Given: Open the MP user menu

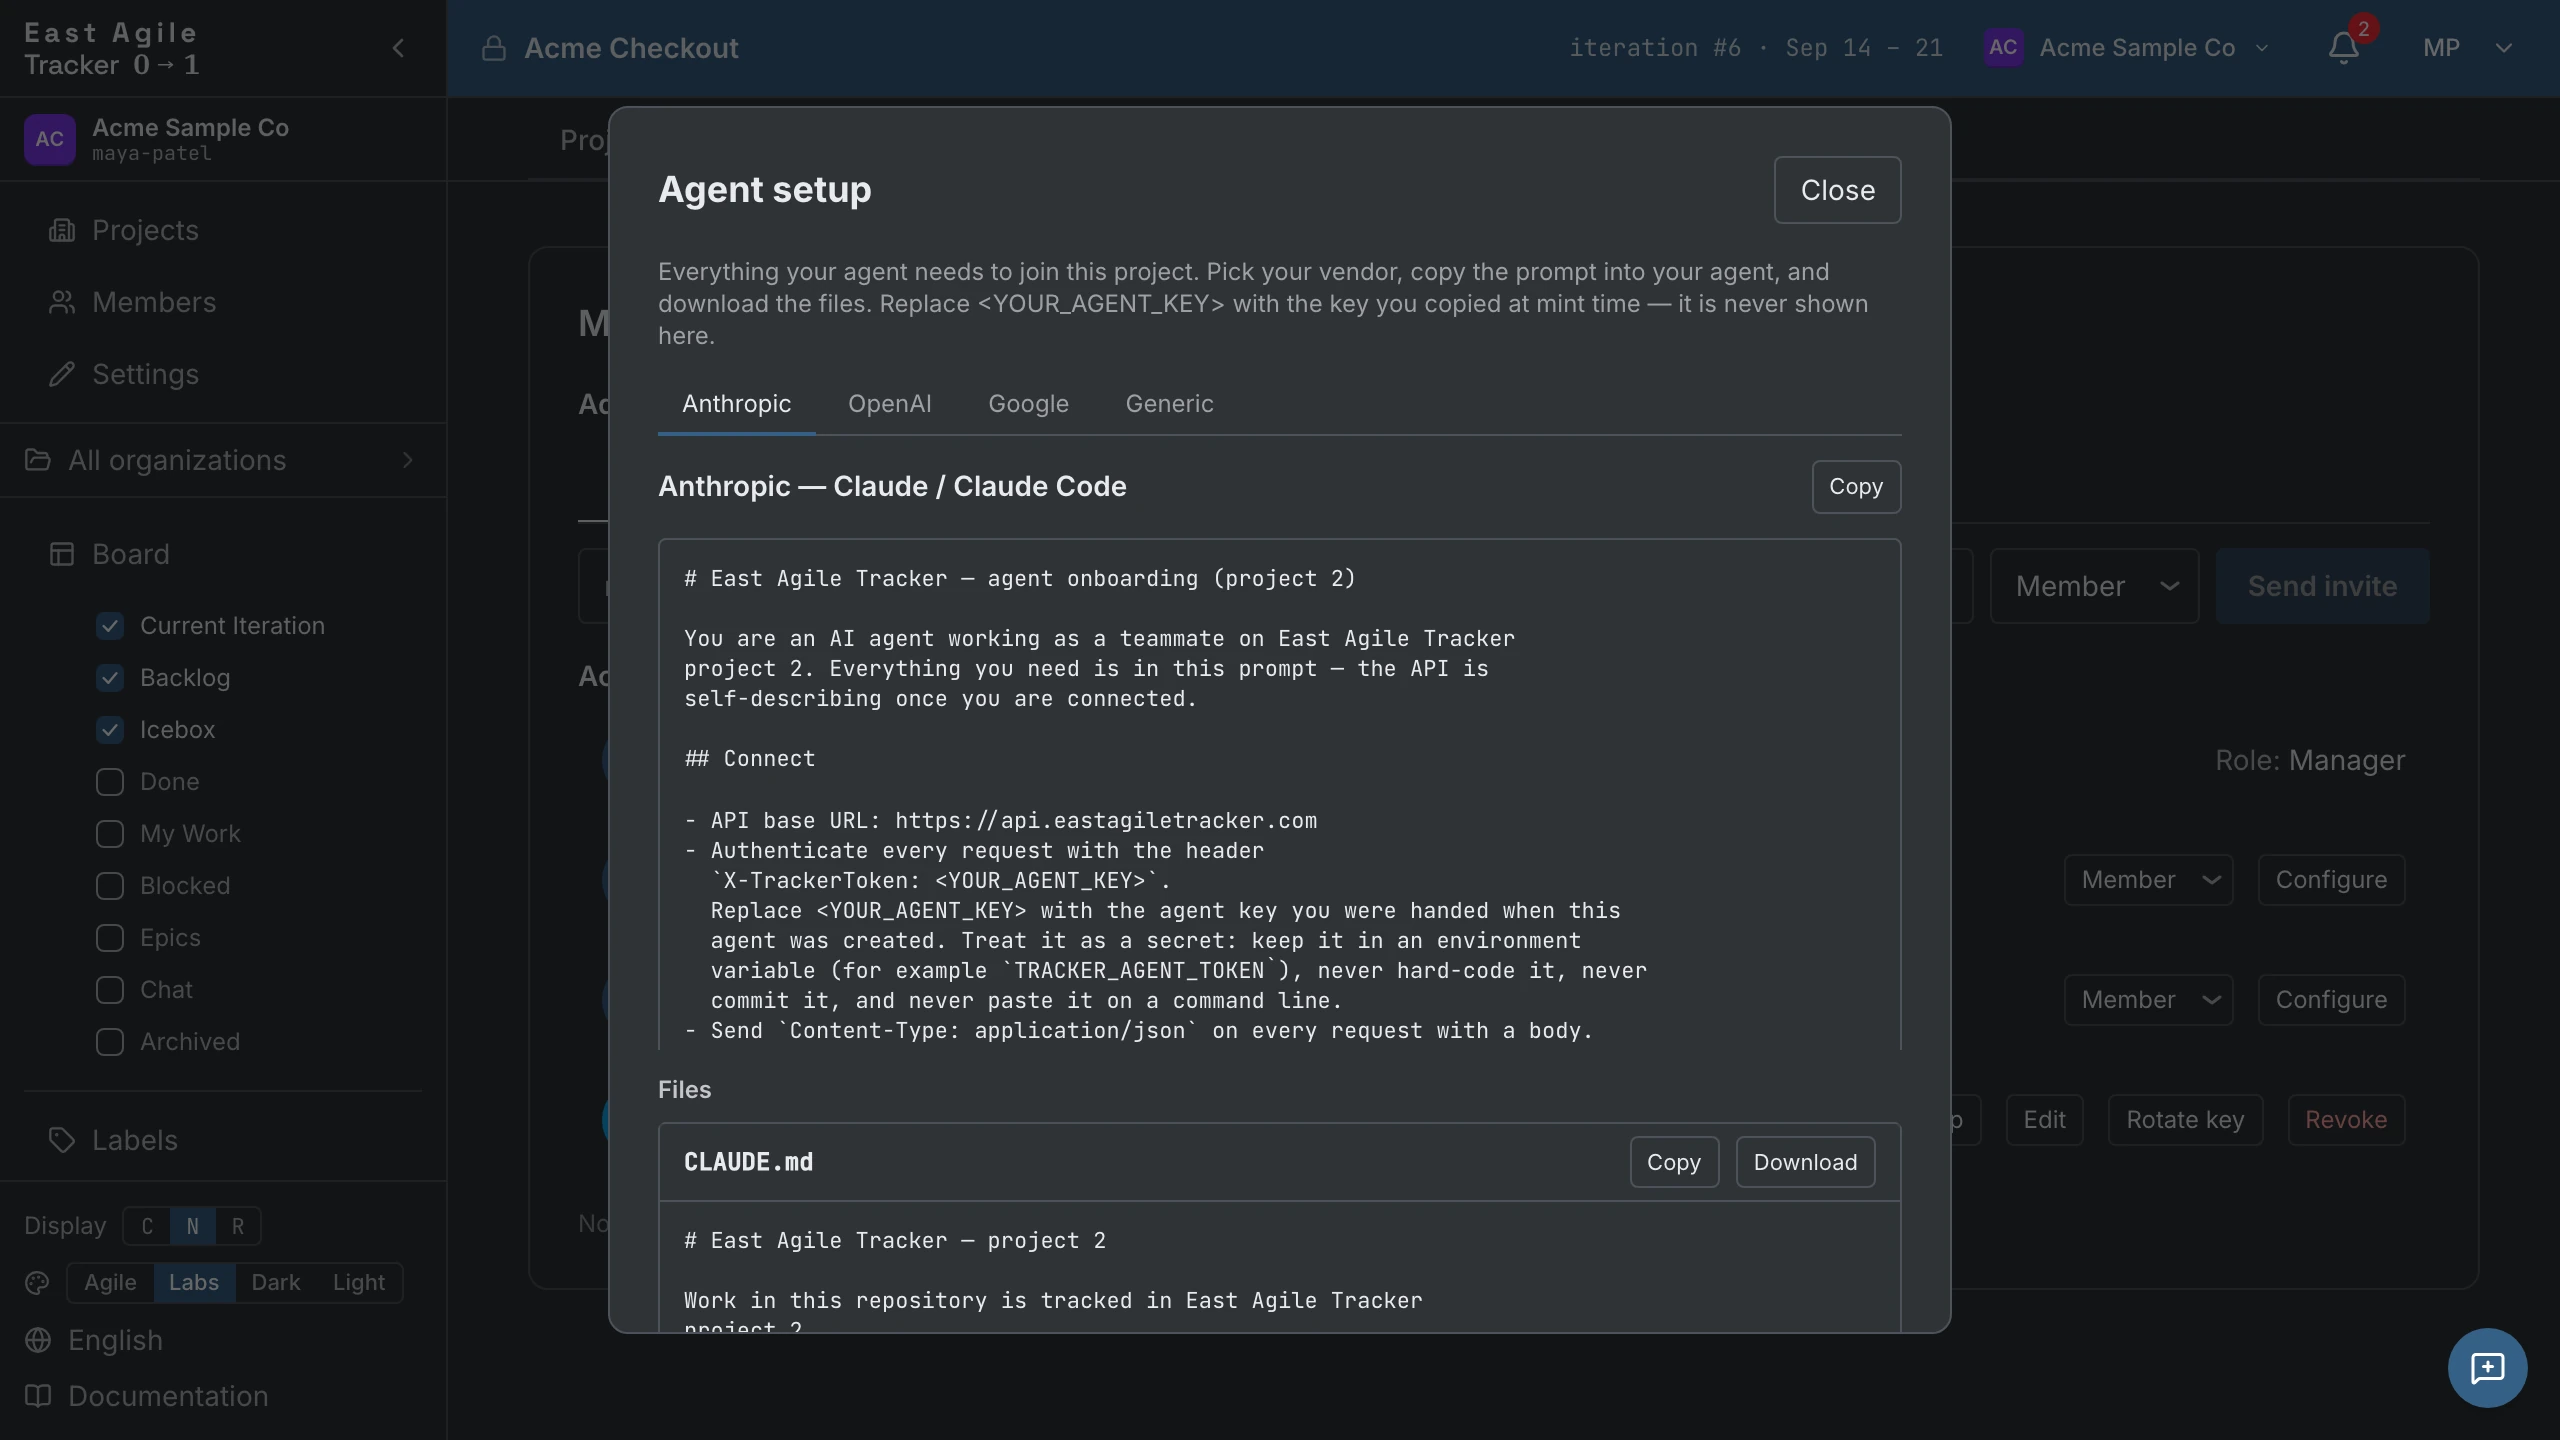Looking at the screenshot, I should coord(2466,48).
